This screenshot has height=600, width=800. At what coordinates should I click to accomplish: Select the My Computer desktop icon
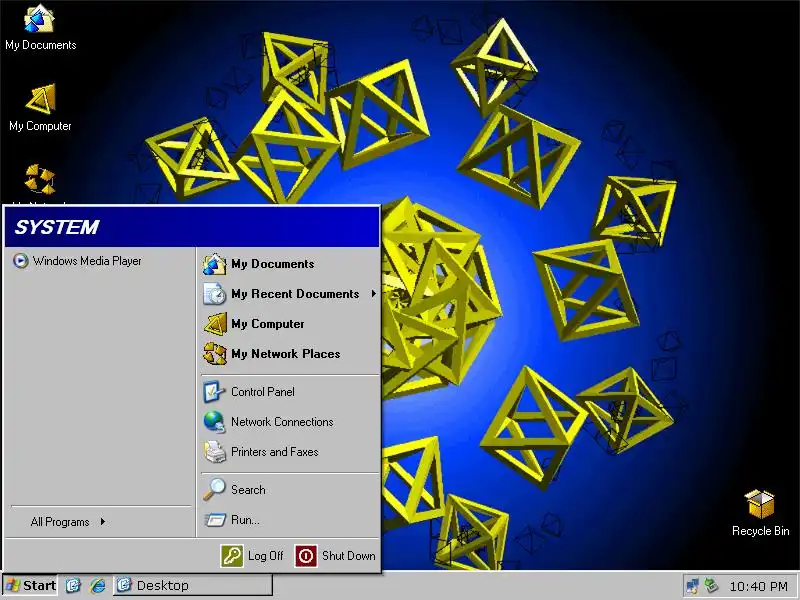tap(40, 99)
